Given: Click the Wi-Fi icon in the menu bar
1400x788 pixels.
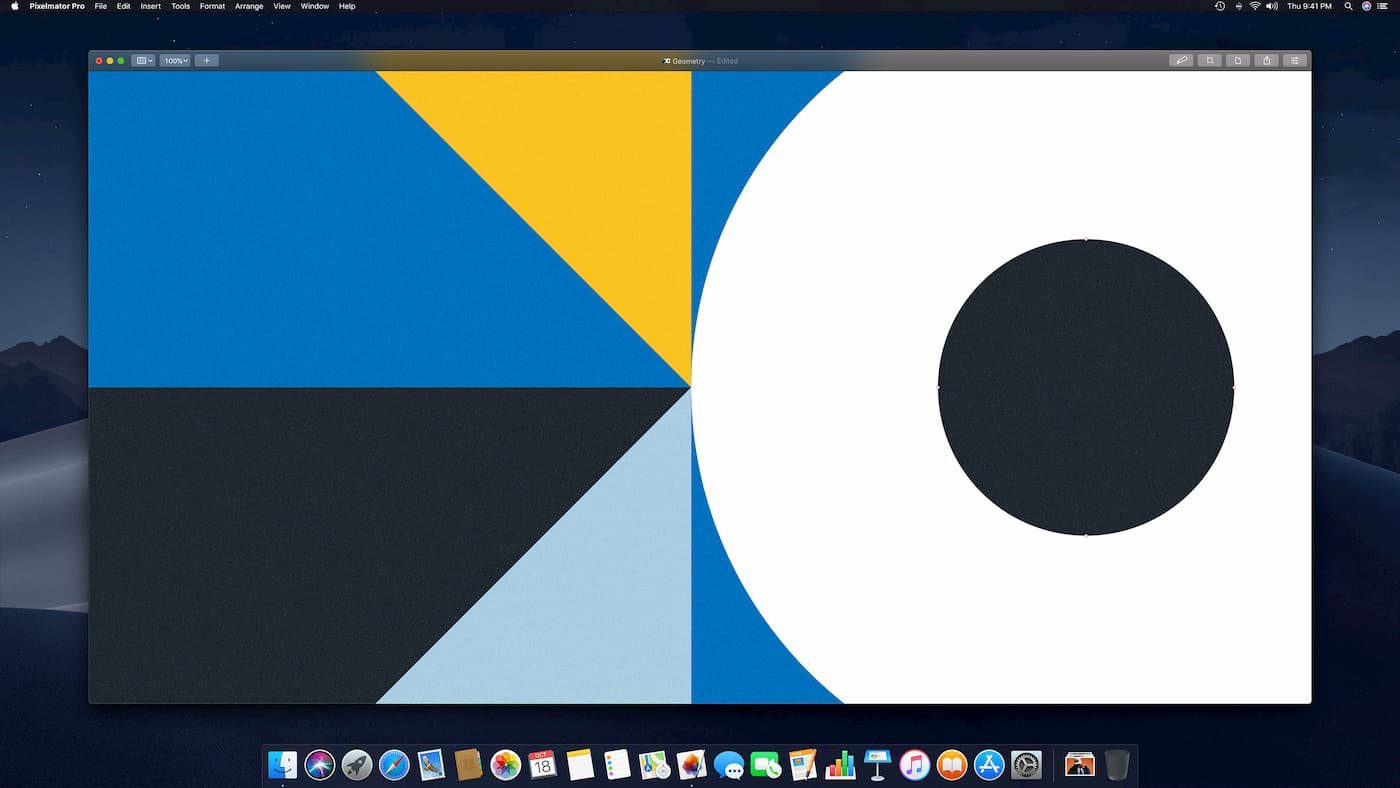Looking at the screenshot, I should (x=1255, y=6).
